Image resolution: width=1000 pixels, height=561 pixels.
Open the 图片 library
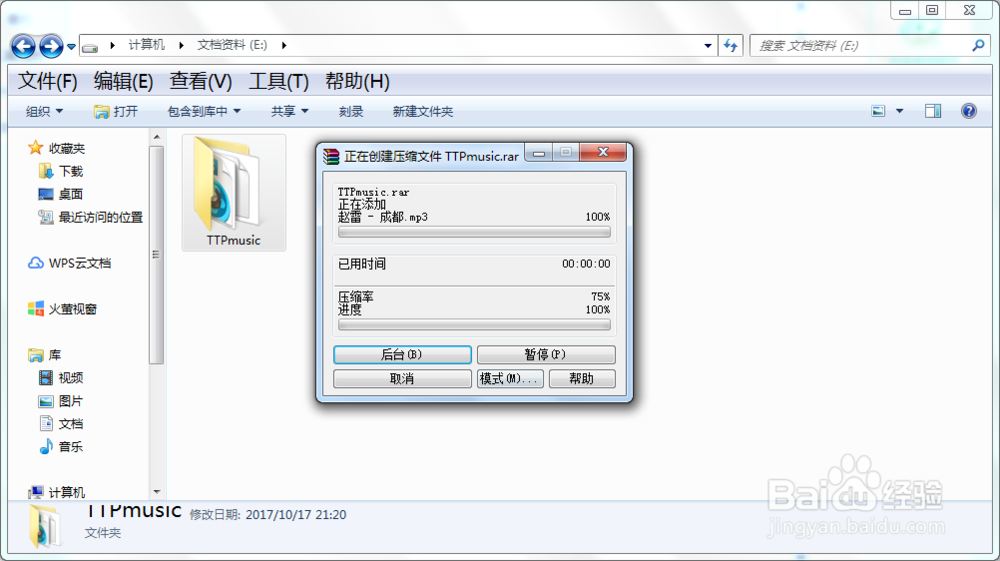tap(61, 401)
